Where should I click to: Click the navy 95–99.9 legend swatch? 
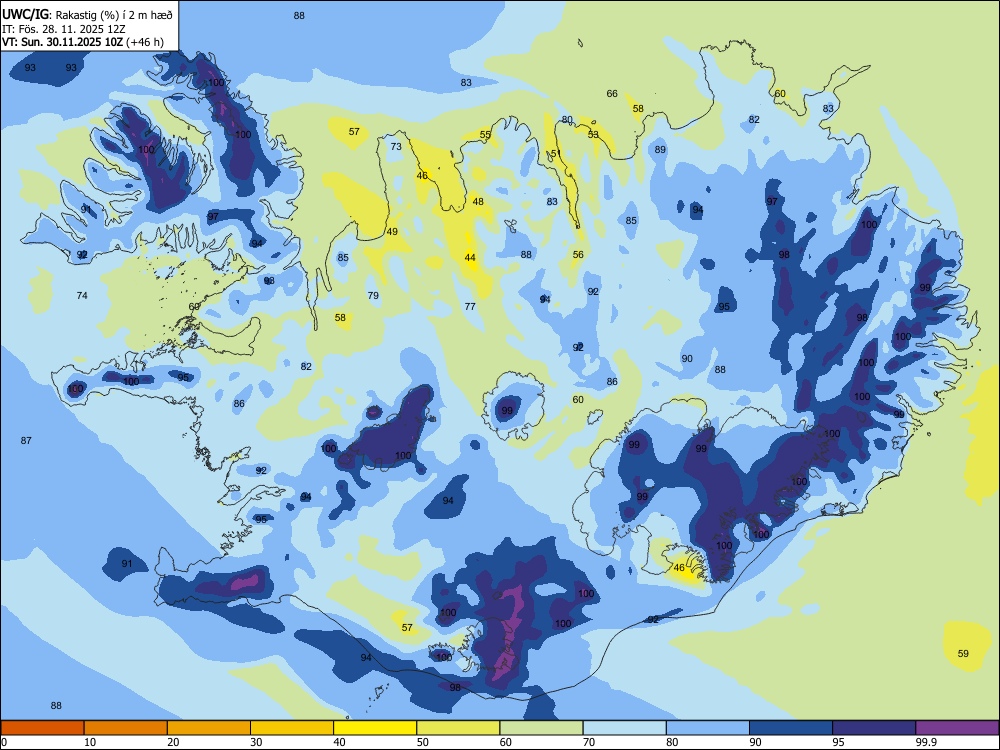874,728
